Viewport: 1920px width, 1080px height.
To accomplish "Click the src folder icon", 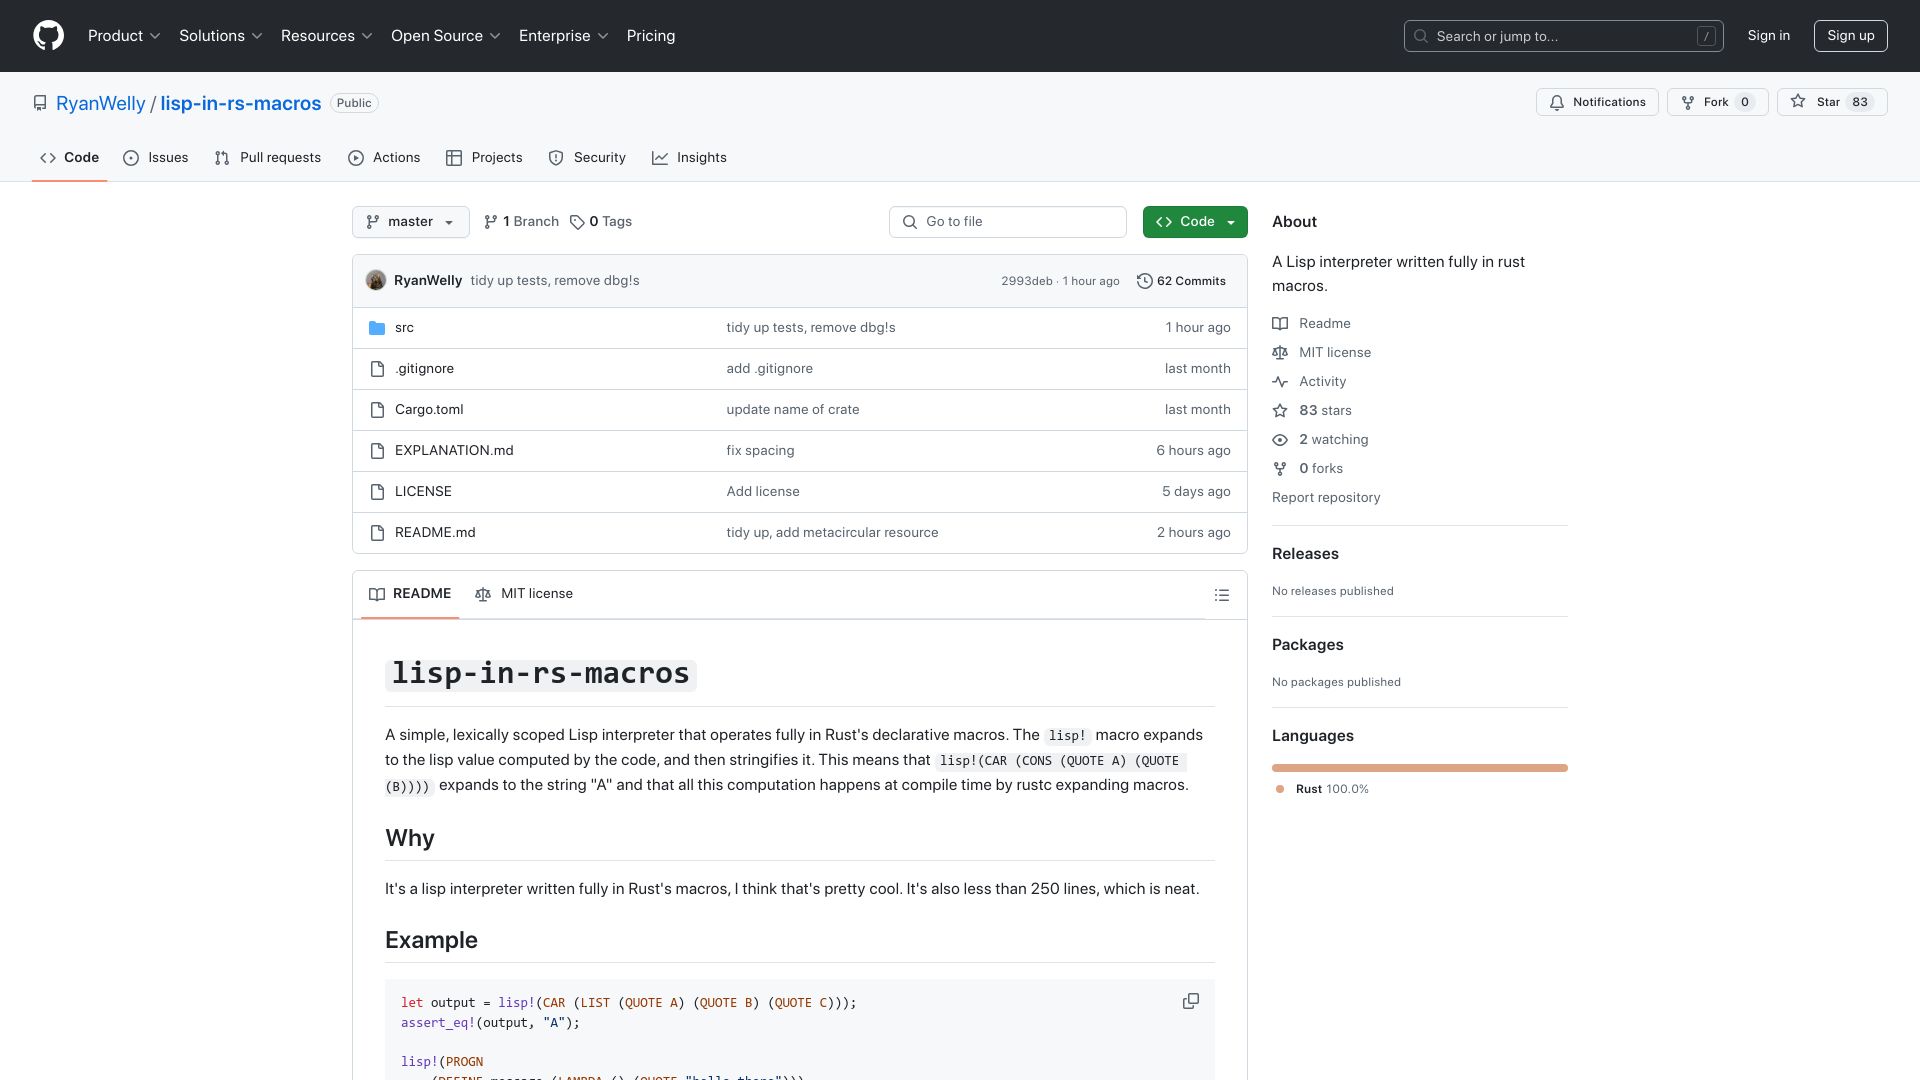I will click(x=377, y=328).
